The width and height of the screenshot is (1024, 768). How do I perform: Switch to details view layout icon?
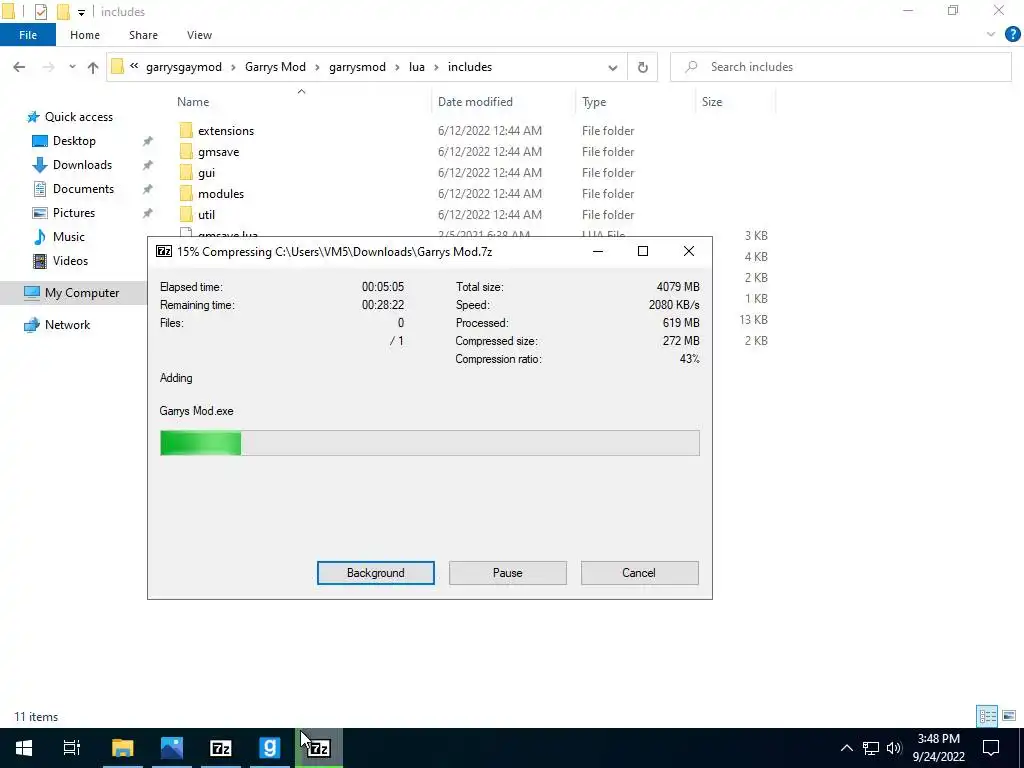click(x=987, y=716)
